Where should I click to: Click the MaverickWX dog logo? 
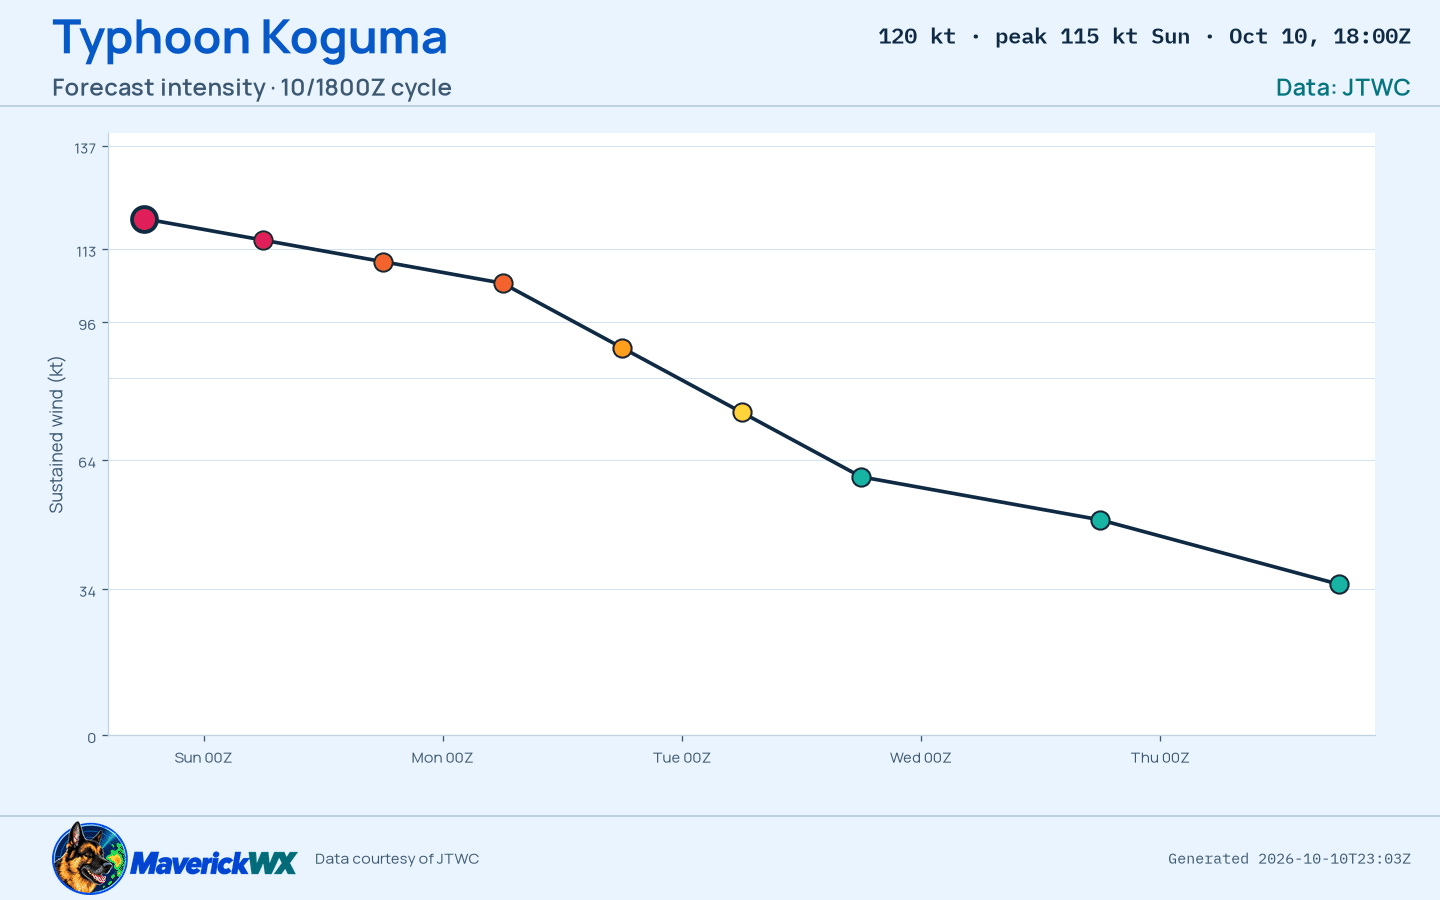[90, 858]
